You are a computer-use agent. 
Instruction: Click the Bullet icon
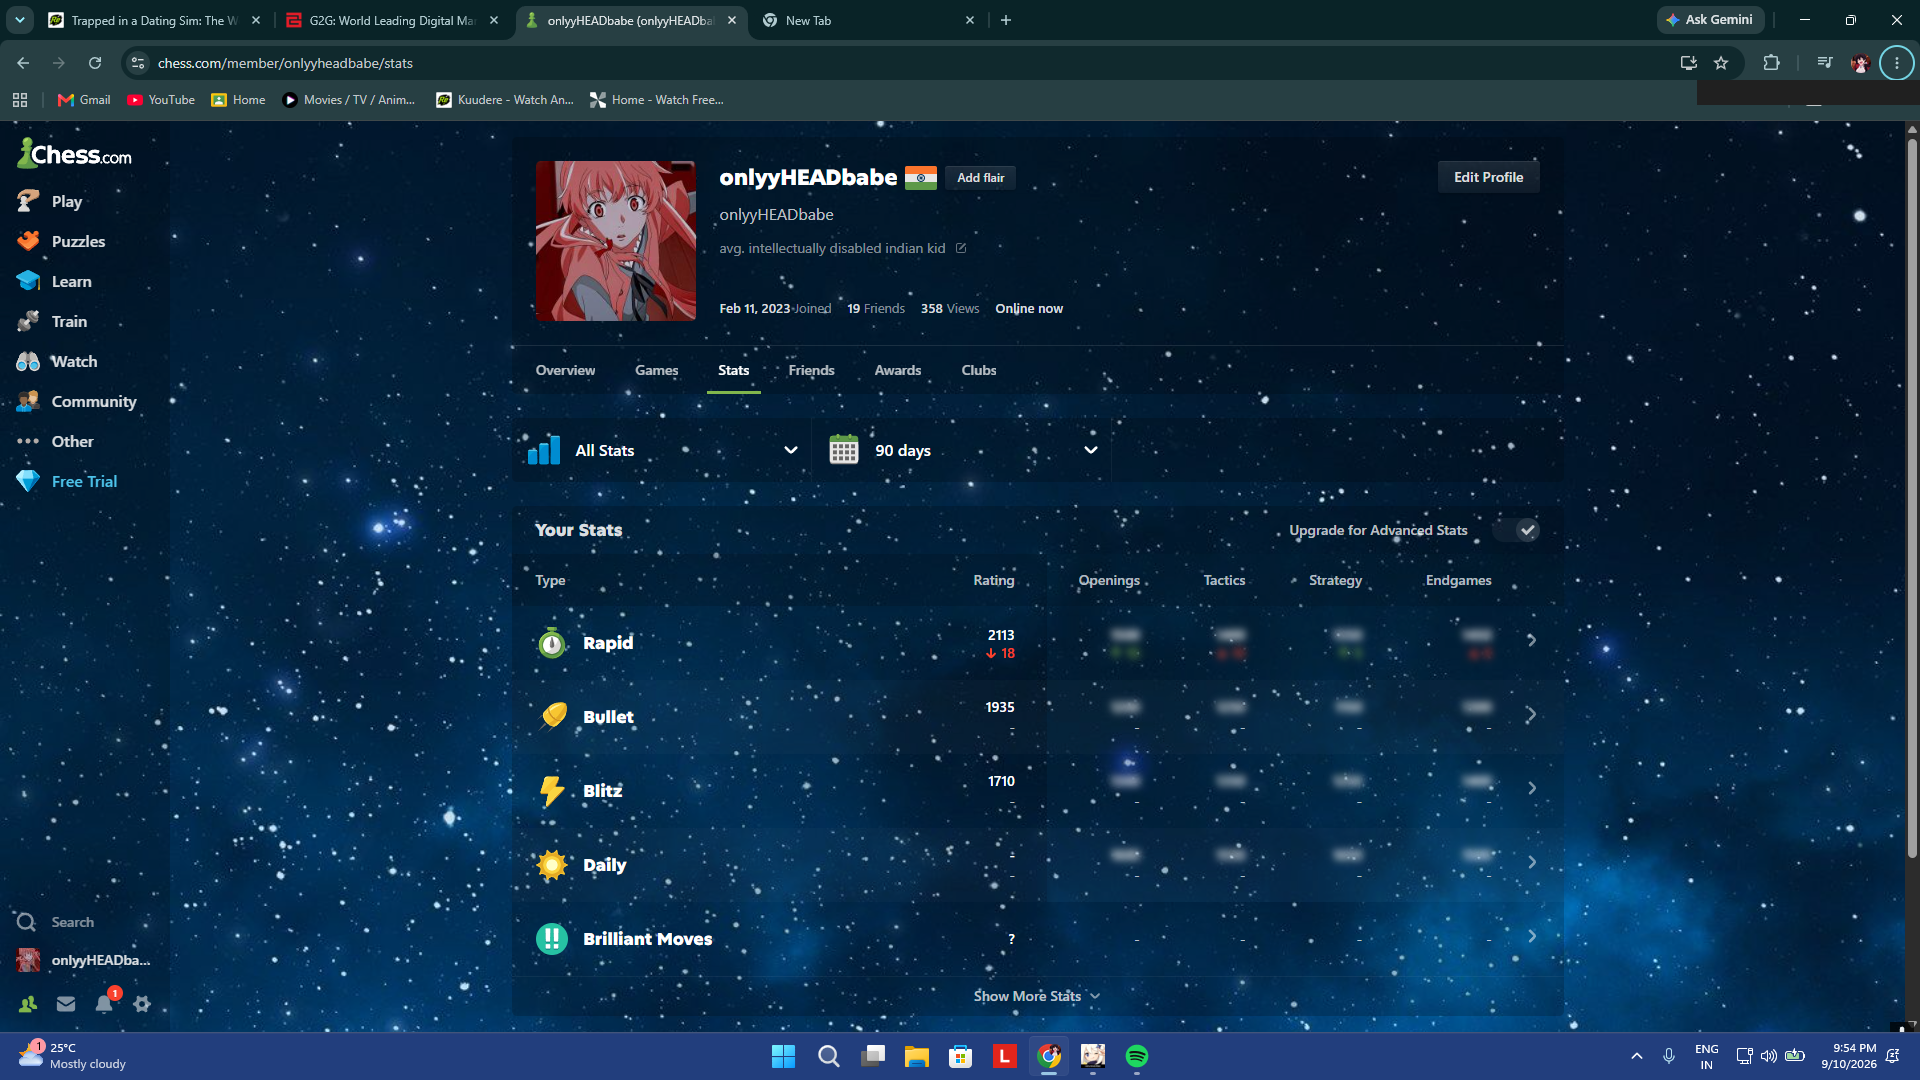pos(552,716)
